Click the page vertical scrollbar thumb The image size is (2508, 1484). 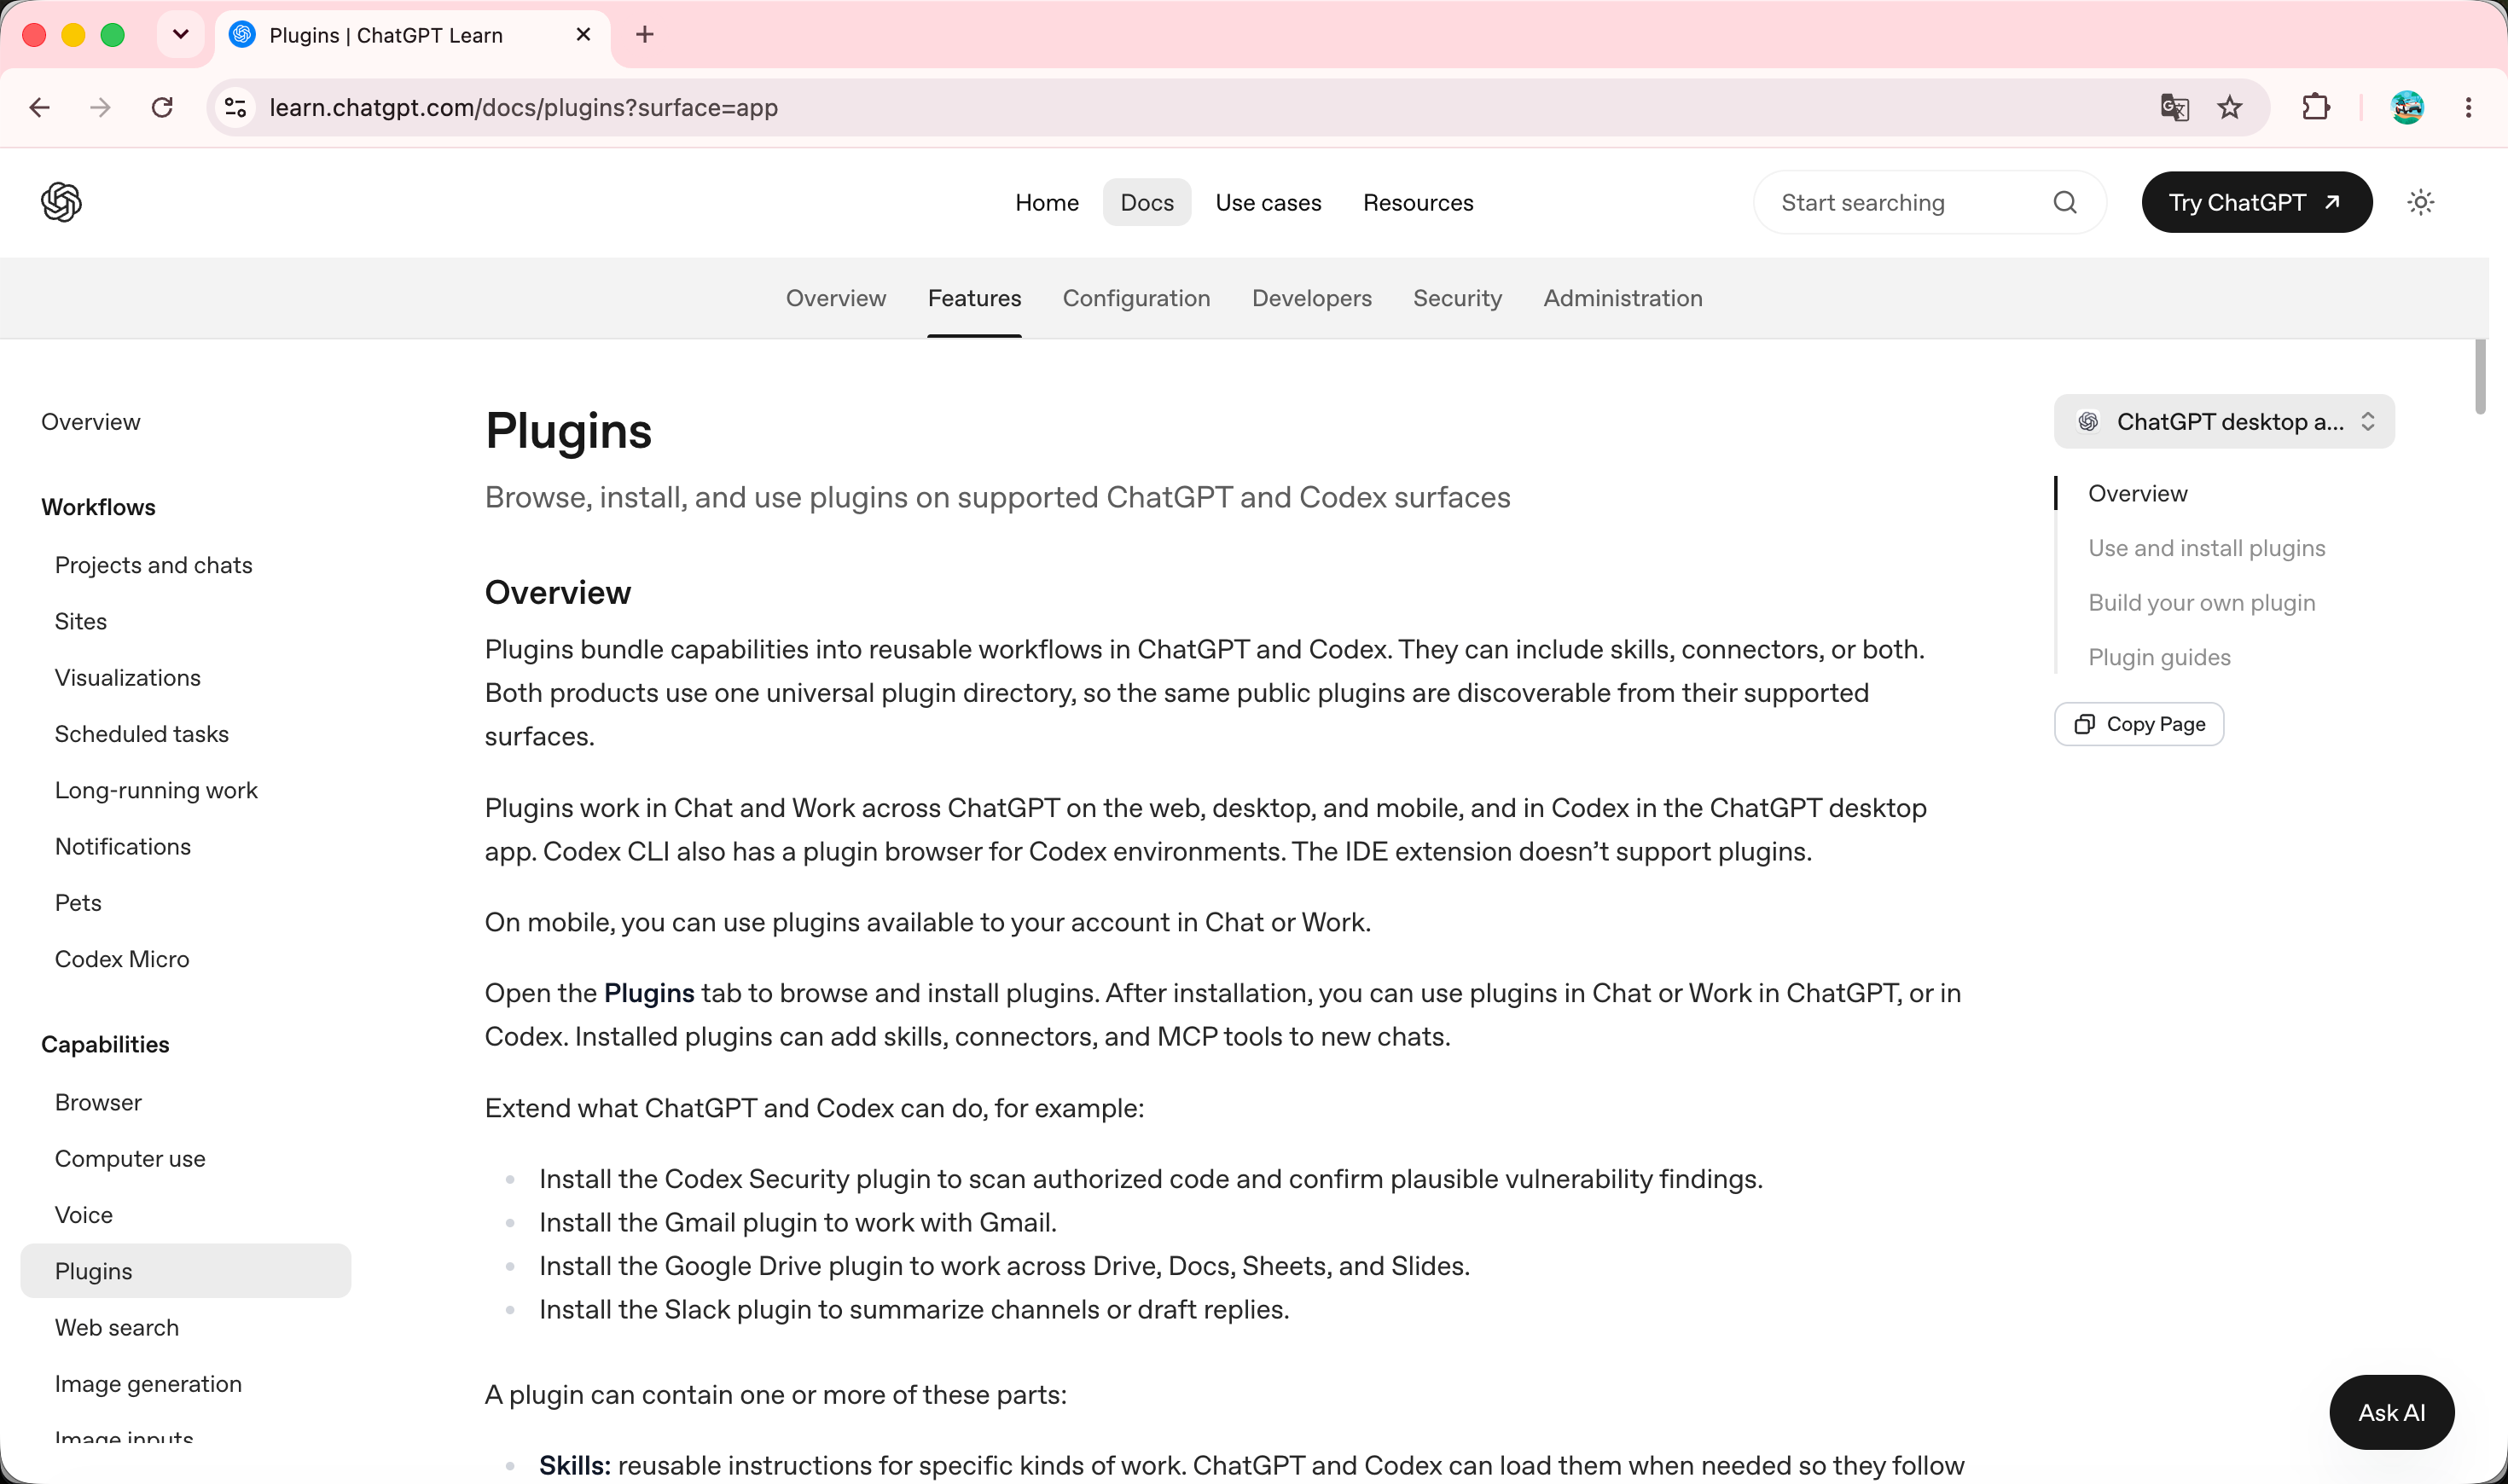tap(2480, 377)
